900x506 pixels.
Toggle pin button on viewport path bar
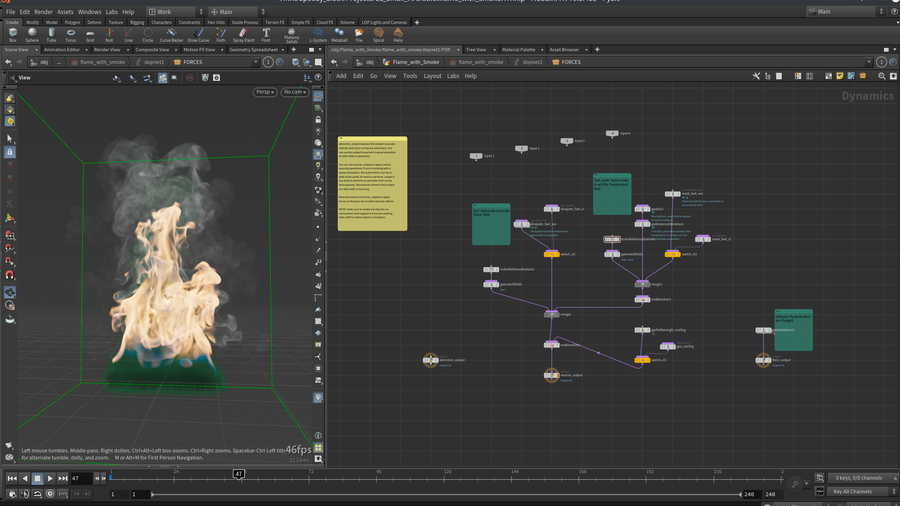(268, 62)
